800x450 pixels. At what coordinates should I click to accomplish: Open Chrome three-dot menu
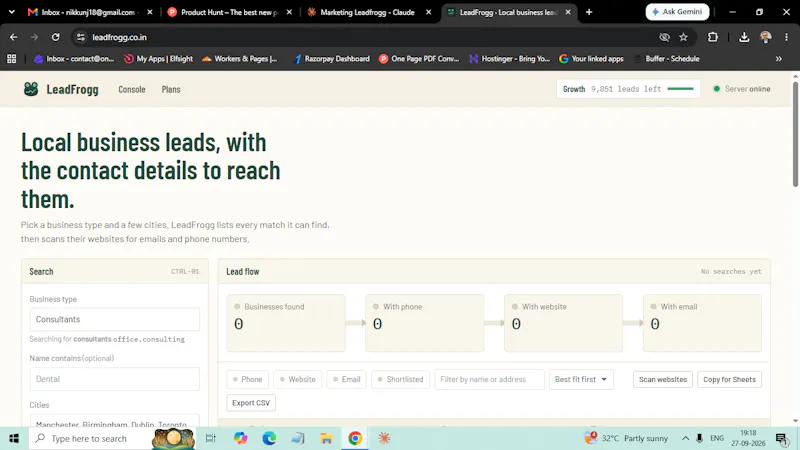(786, 37)
